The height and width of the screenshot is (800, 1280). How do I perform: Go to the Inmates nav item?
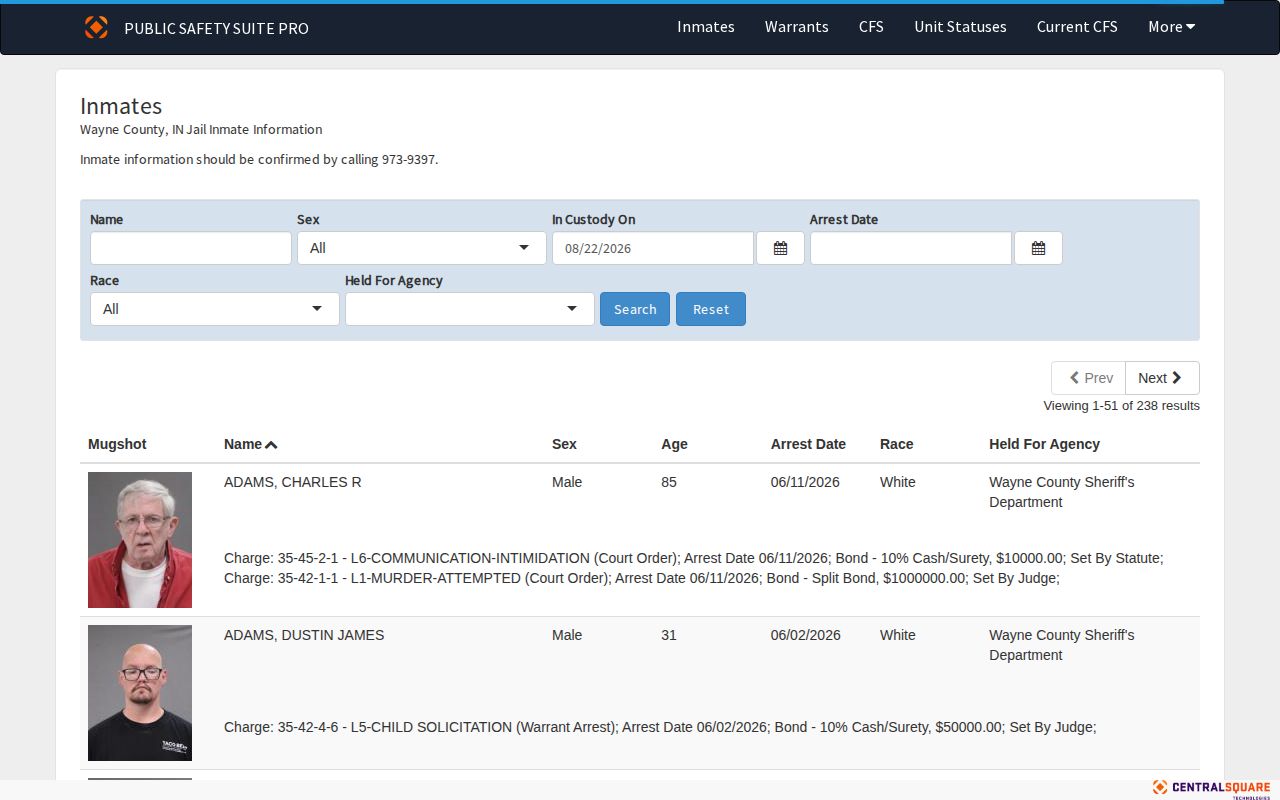(706, 27)
